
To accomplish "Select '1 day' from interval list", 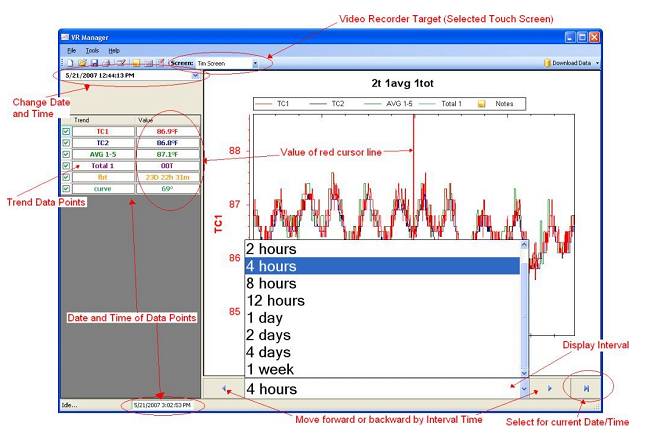I will coord(264,318).
